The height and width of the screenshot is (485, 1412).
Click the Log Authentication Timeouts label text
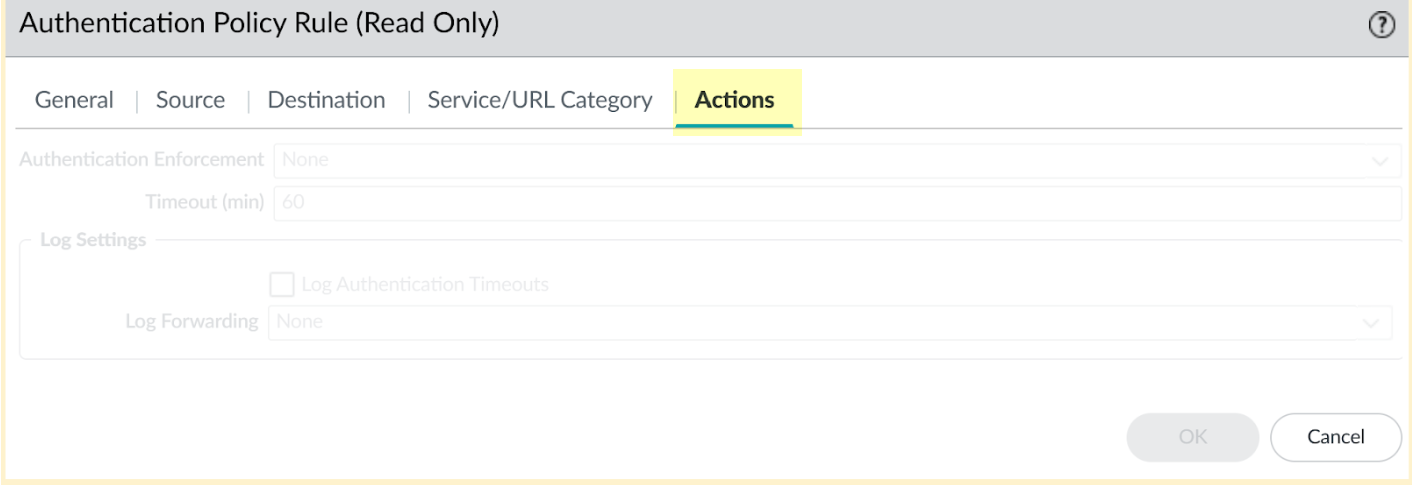tap(425, 285)
